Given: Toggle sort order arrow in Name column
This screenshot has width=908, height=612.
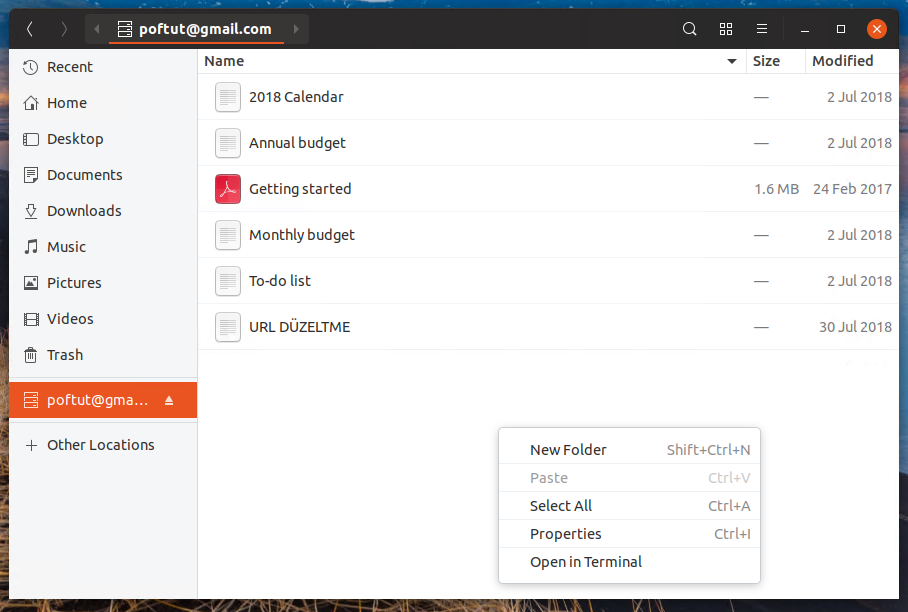Looking at the screenshot, I should (732, 61).
